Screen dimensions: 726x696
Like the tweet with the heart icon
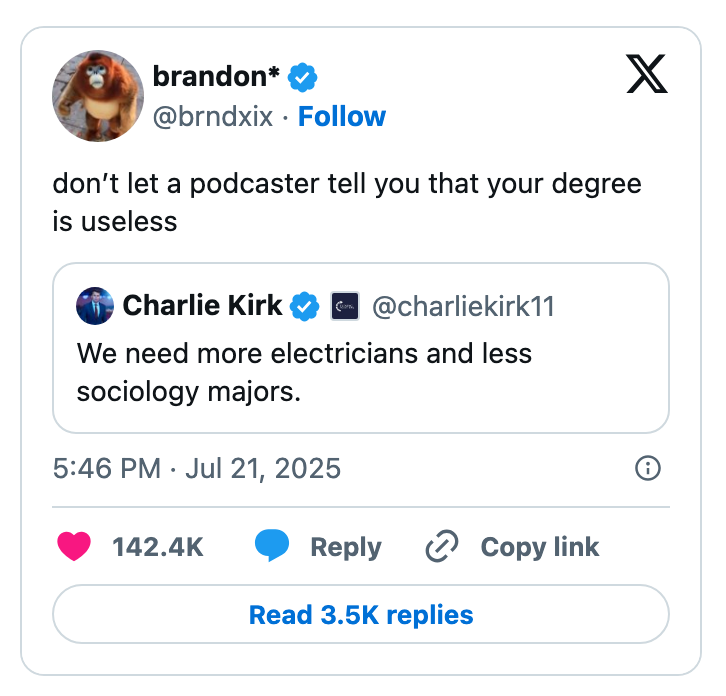tap(74, 547)
